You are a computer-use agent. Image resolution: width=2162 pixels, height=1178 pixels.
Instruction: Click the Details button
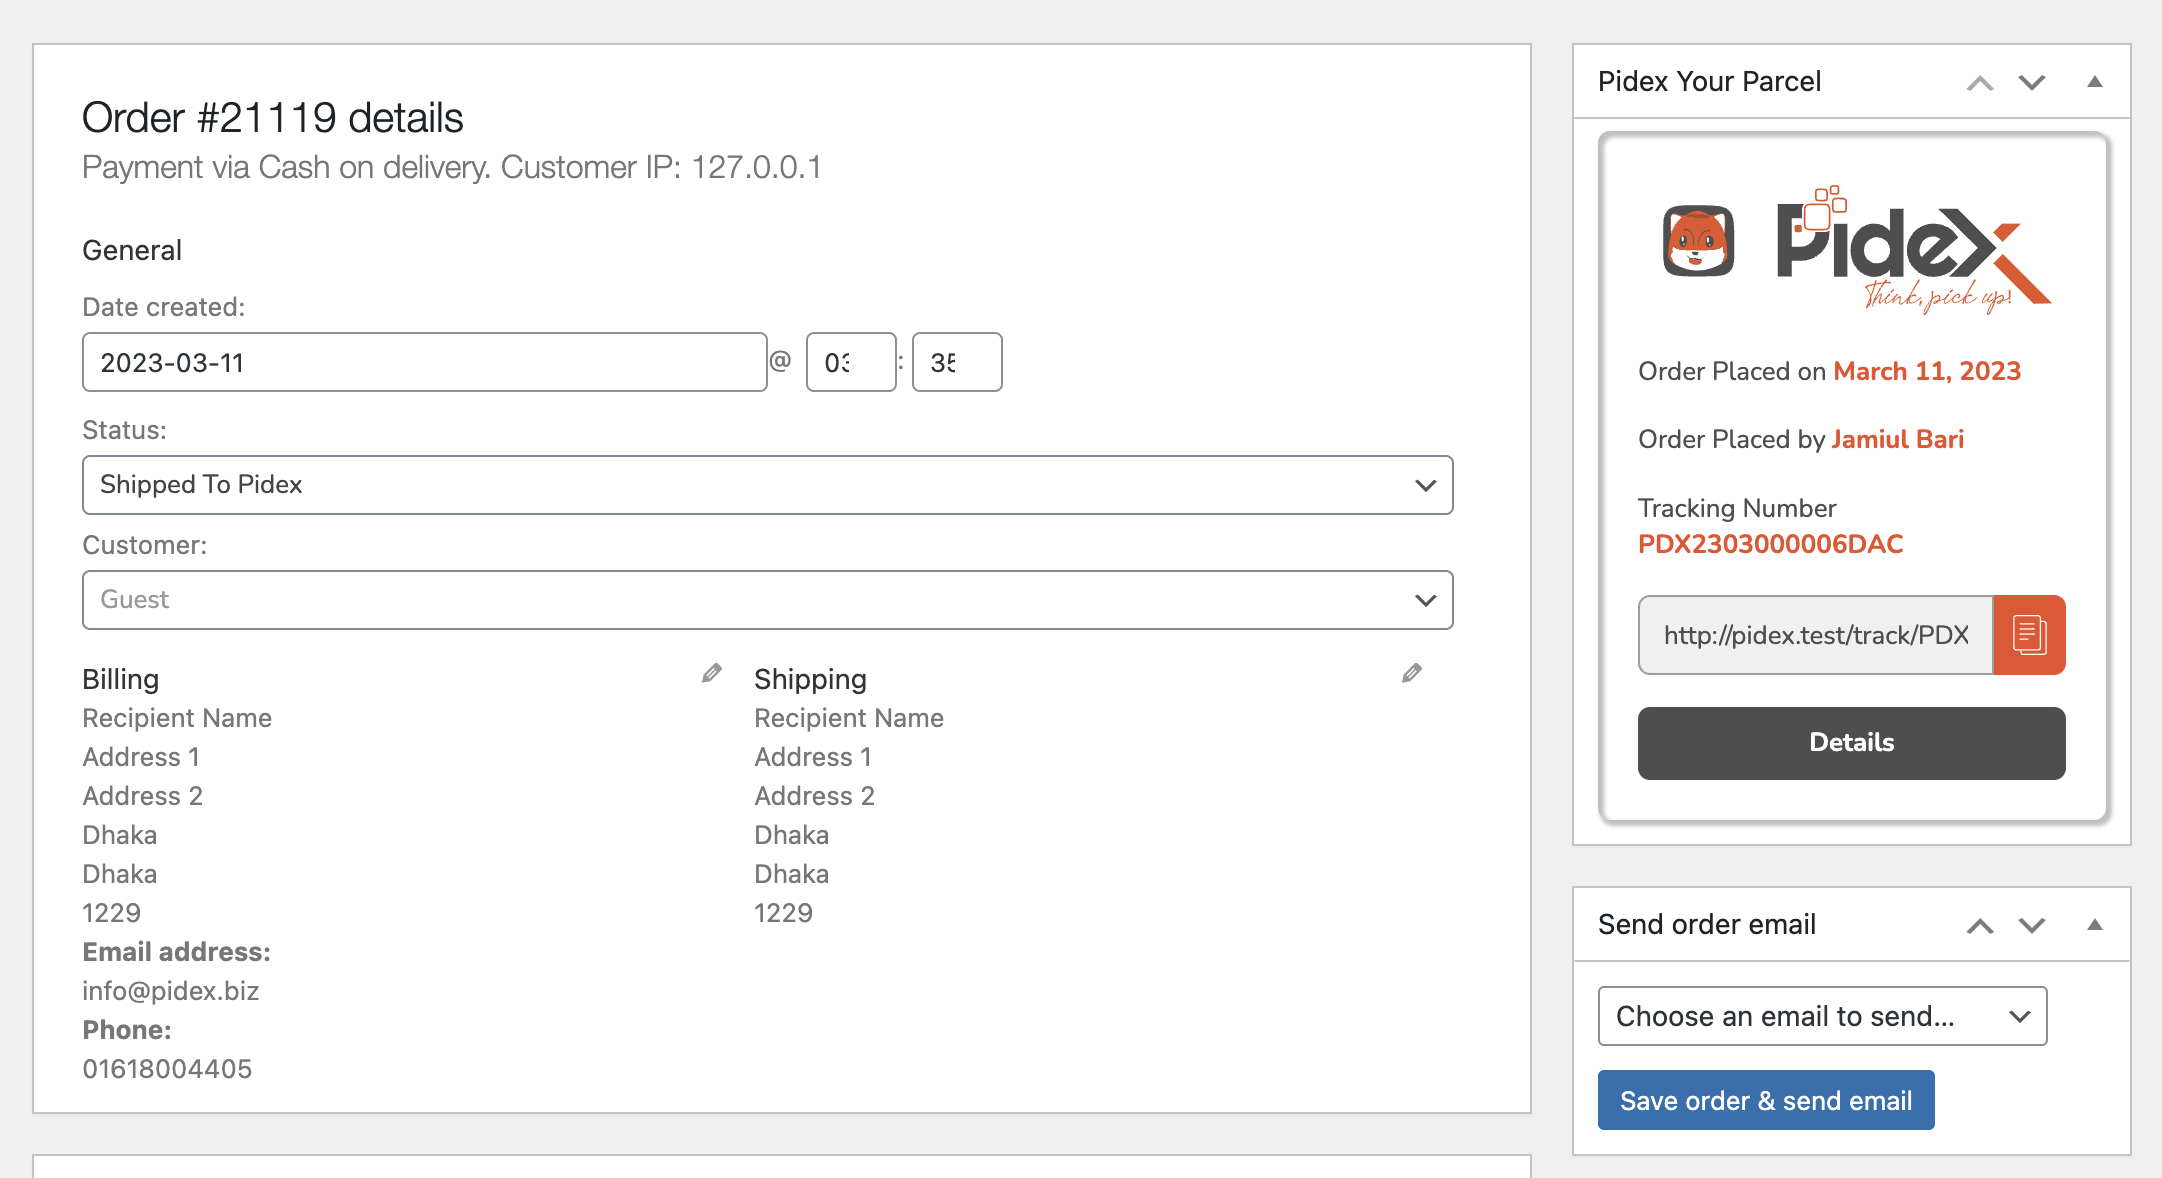[x=1851, y=743]
